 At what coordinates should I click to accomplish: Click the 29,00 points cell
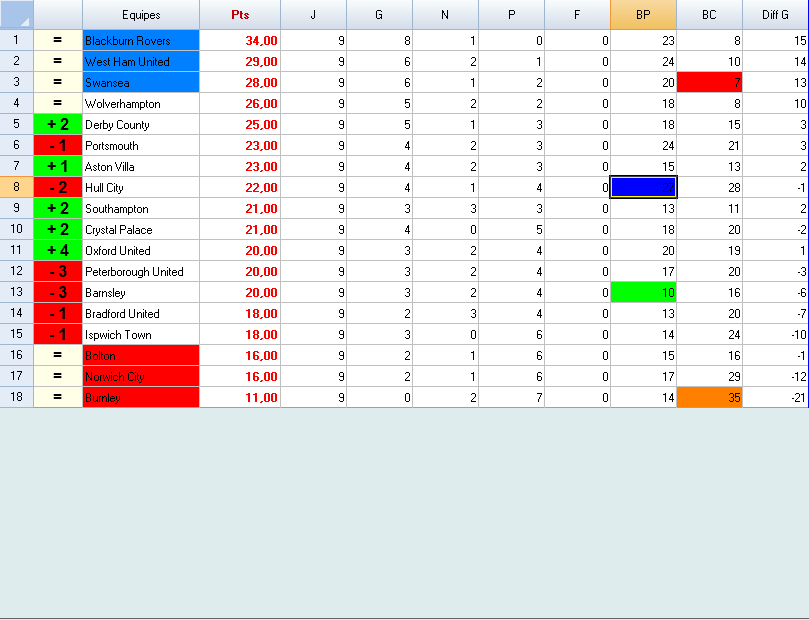coord(240,61)
